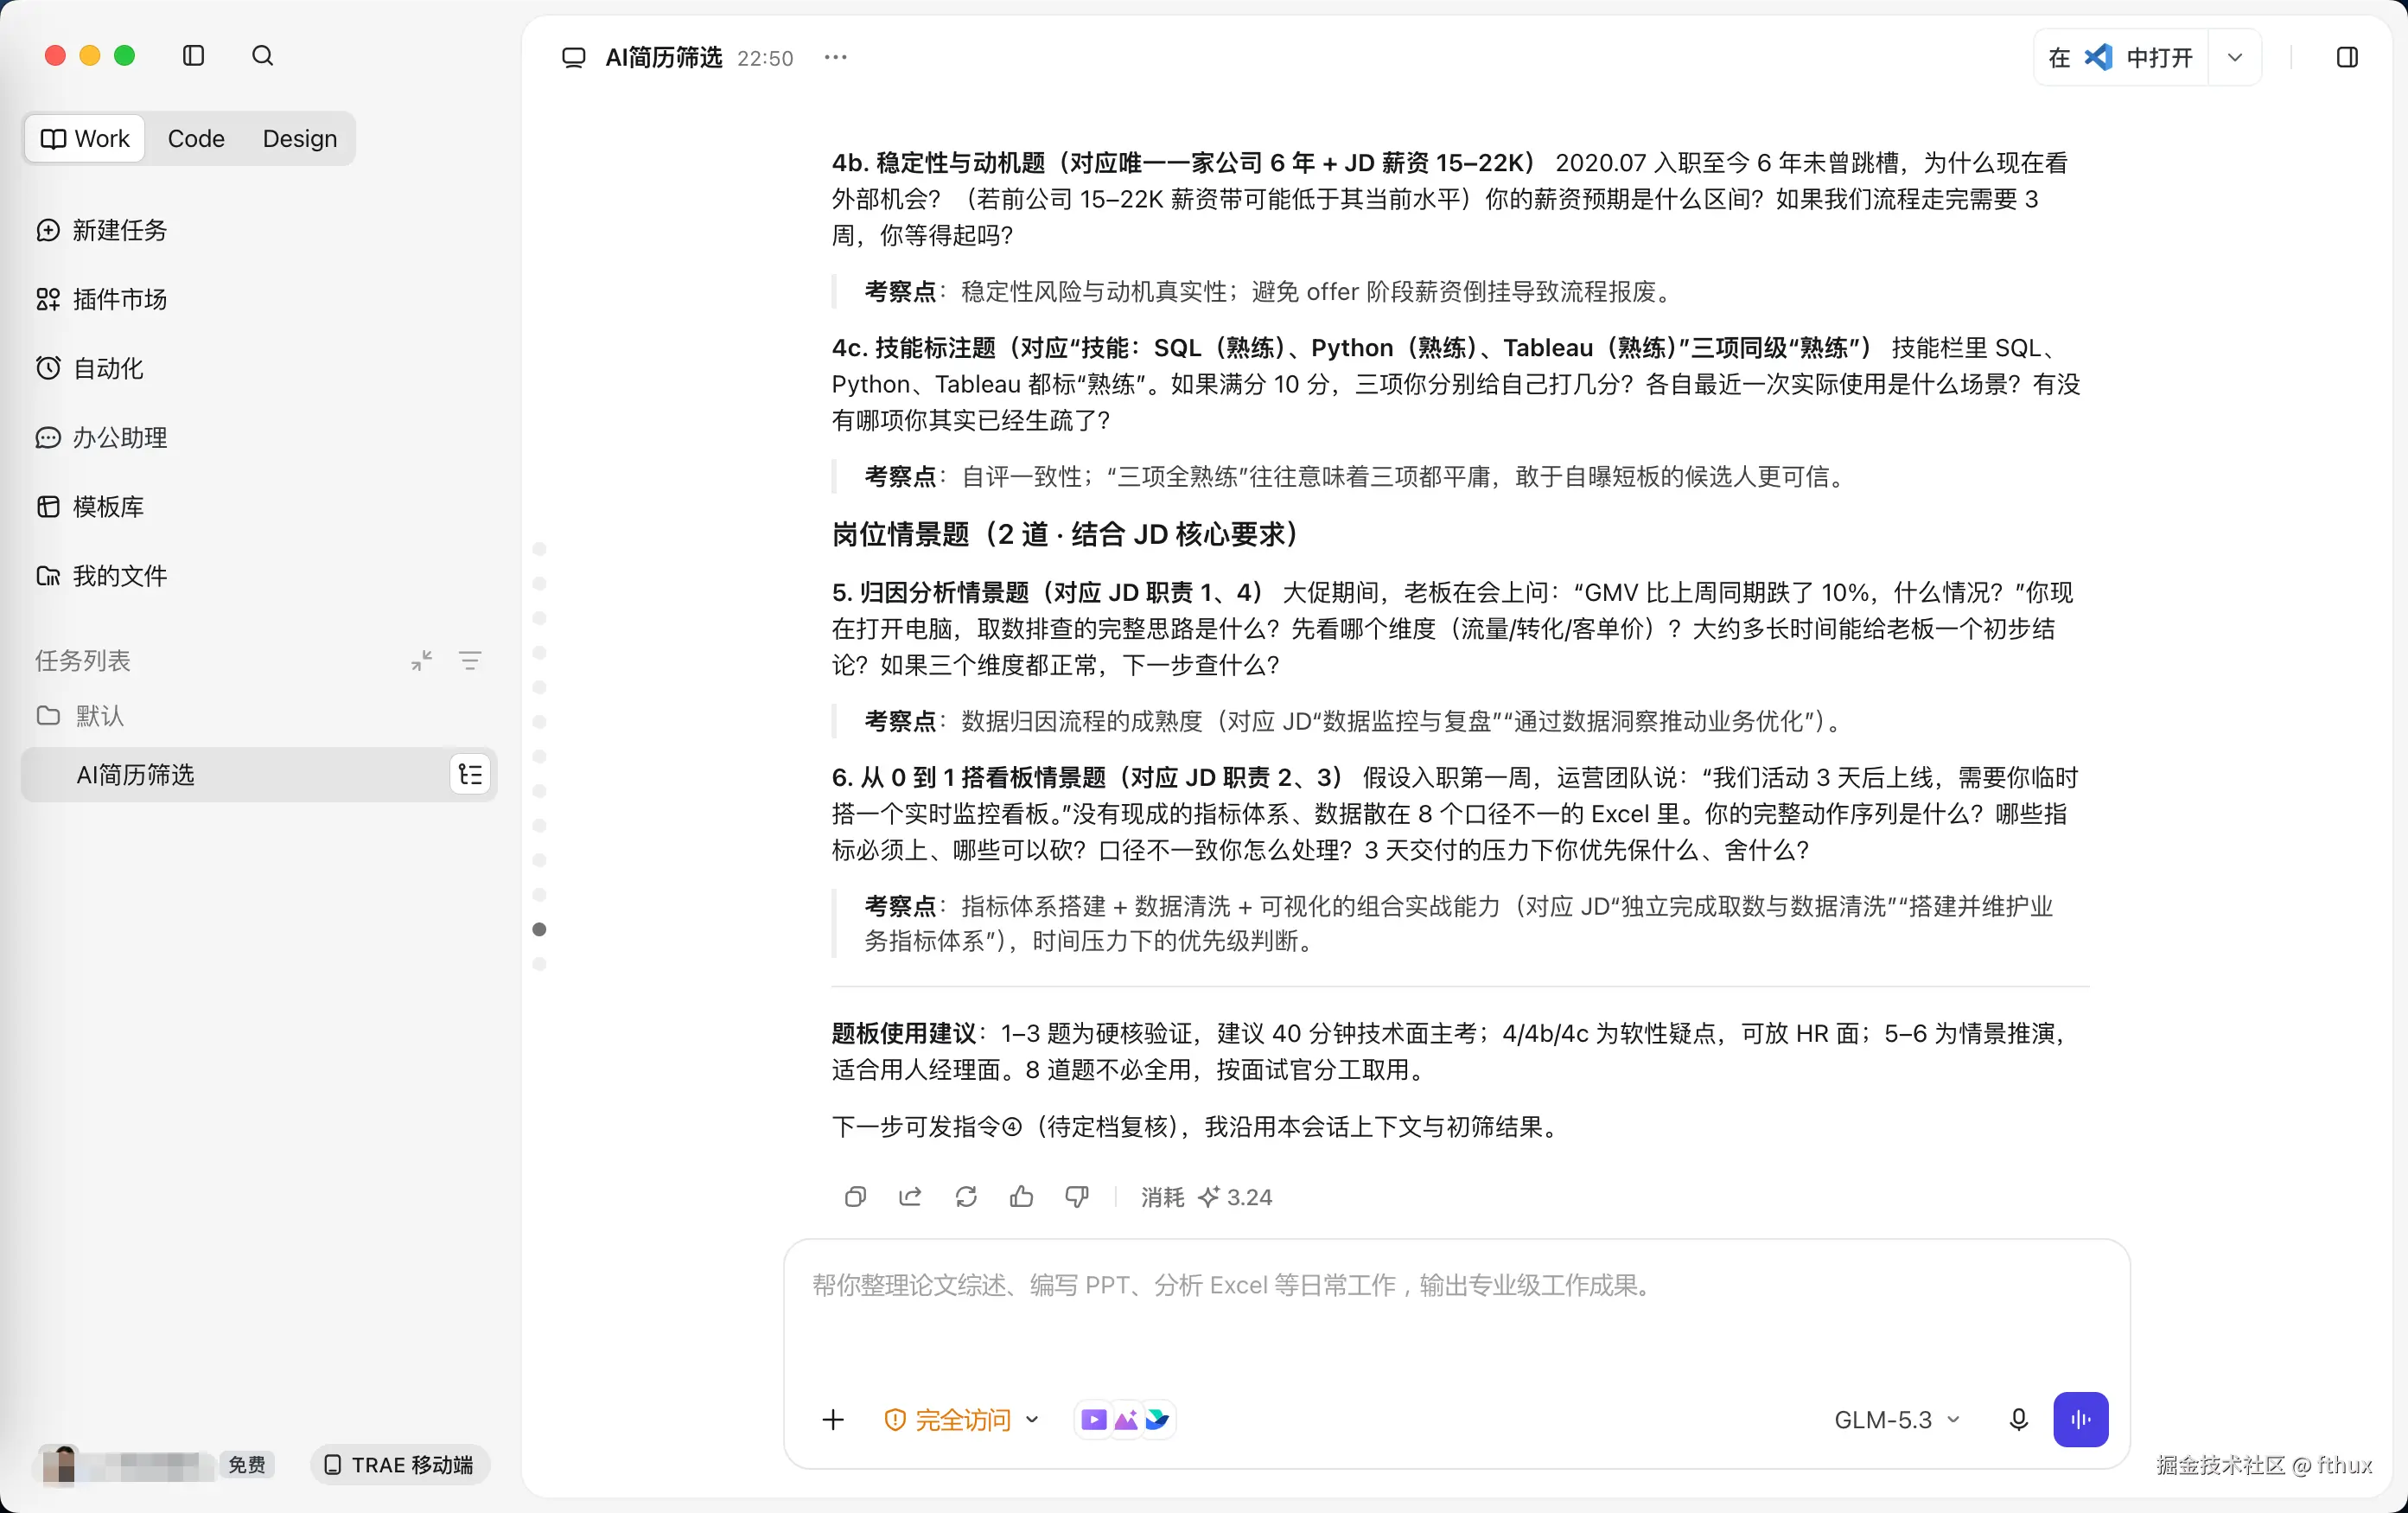Click the 消耗 3.24 usage indicator
Viewport: 2408px width, 1513px height.
(1206, 1198)
